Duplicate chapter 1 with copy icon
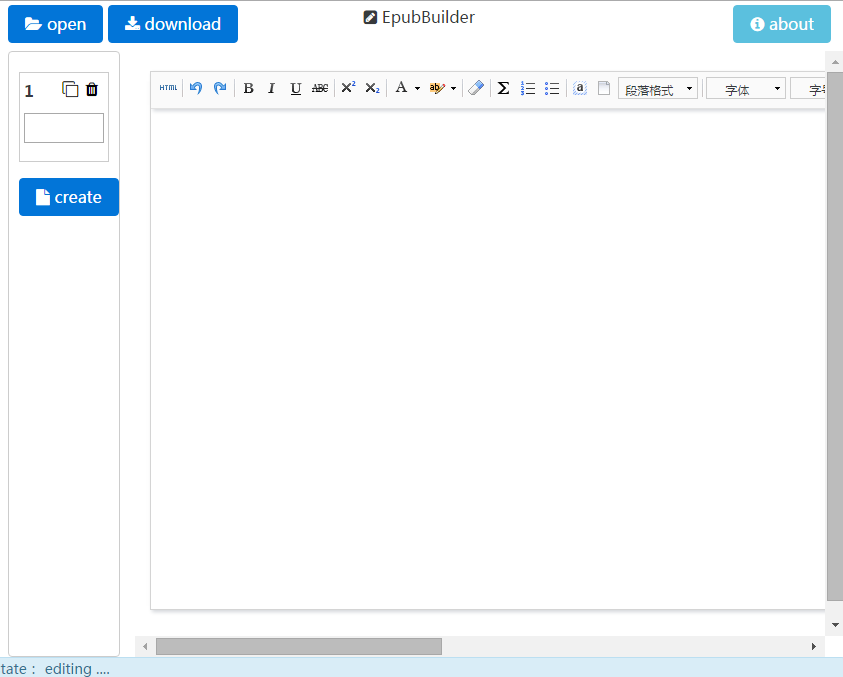Screen dimensions: 843x677 [x=70, y=89]
